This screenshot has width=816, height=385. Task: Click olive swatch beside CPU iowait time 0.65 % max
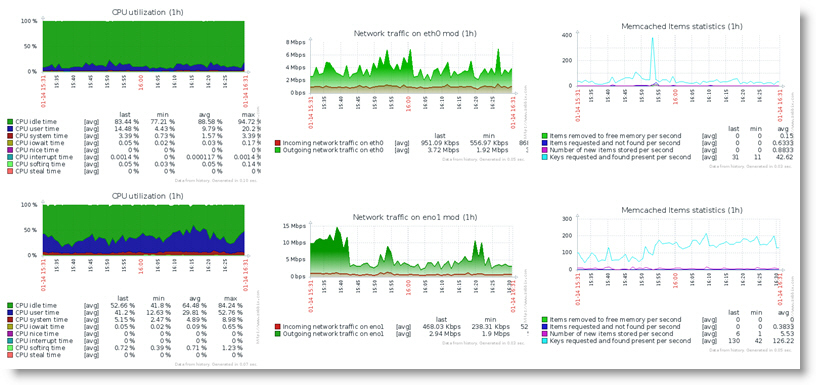point(10,327)
